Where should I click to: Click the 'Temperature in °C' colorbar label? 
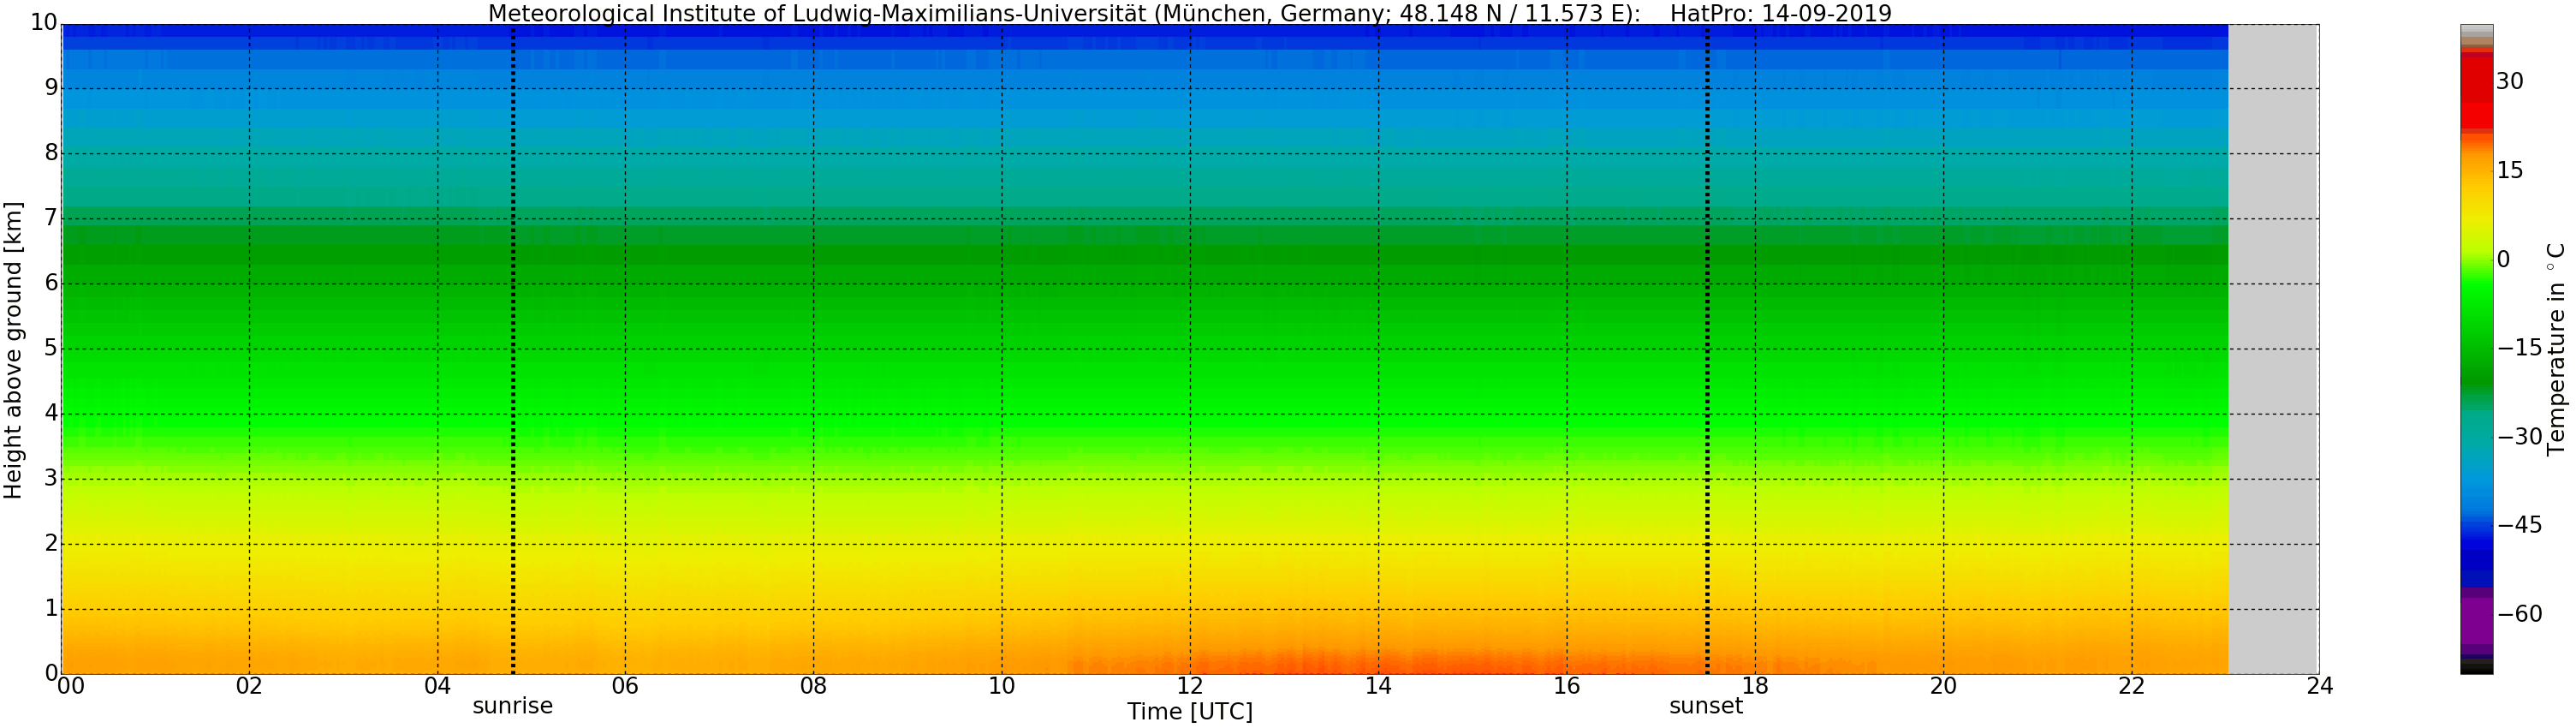click(2556, 348)
